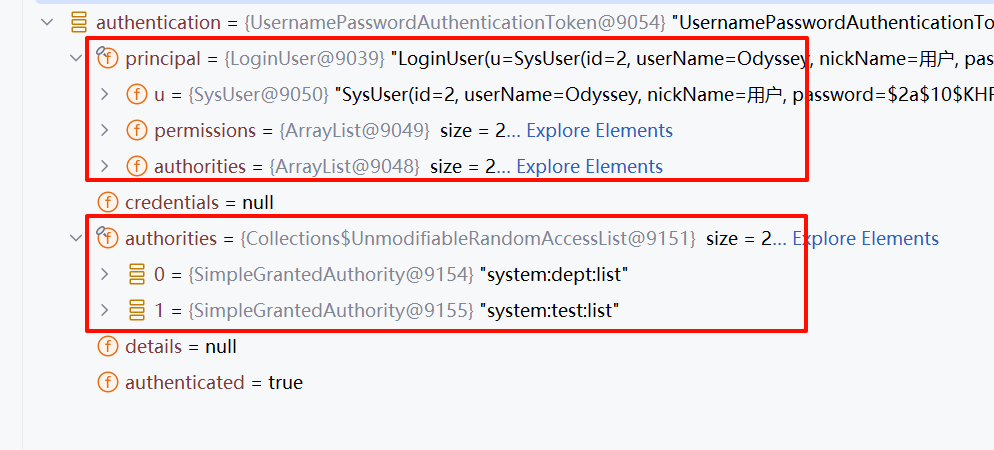Open Explore Elements for ArrayList authorities

(x=589, y=167)
